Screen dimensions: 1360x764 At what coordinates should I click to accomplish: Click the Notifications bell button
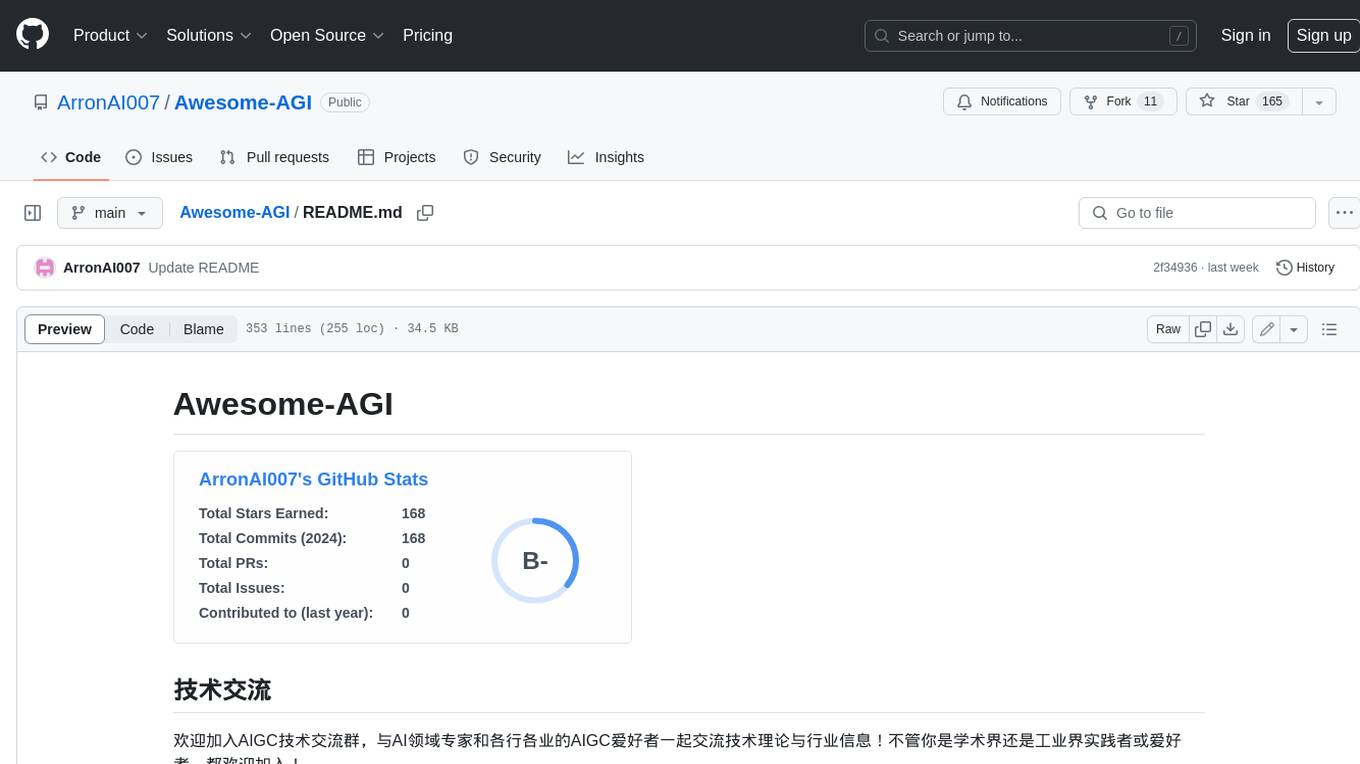click(x=1002, y=101)
